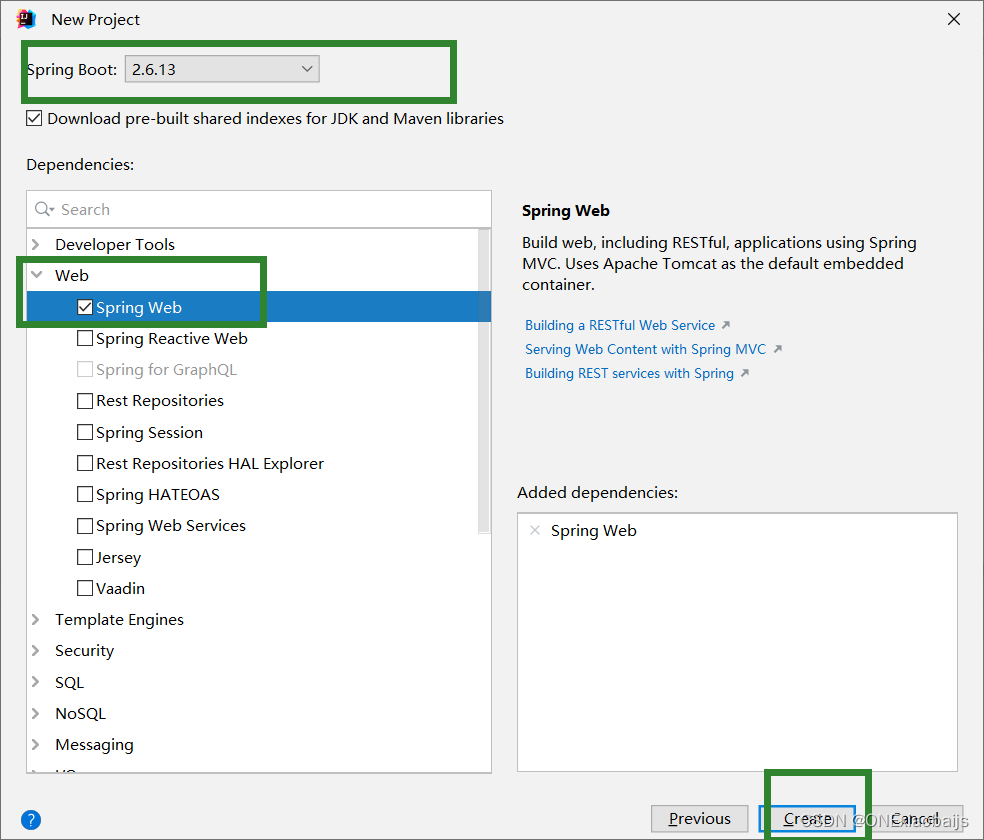Select the NoSQL row label
984x840 pixels.
[80, 713]
